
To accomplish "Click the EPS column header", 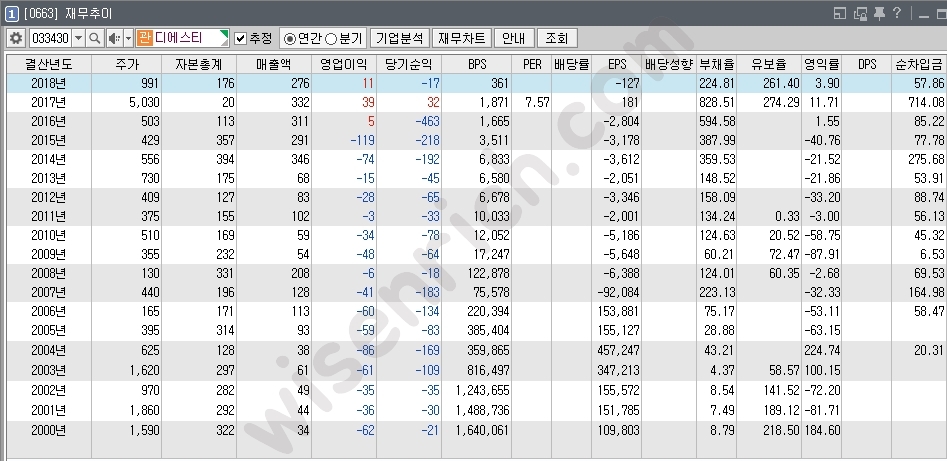I will [x=617, y=64].
